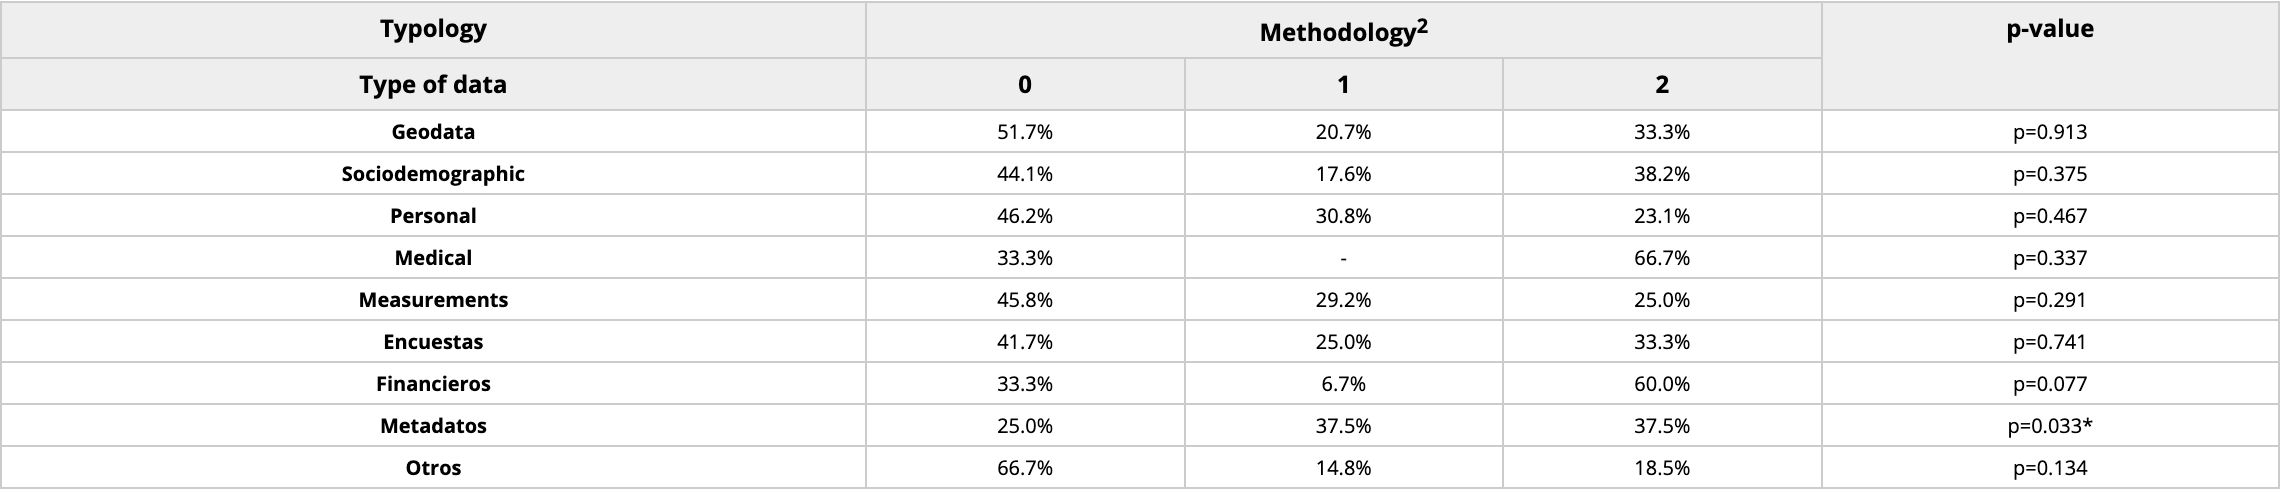Click the Methodology header cell

click(x=1342, y=32)
